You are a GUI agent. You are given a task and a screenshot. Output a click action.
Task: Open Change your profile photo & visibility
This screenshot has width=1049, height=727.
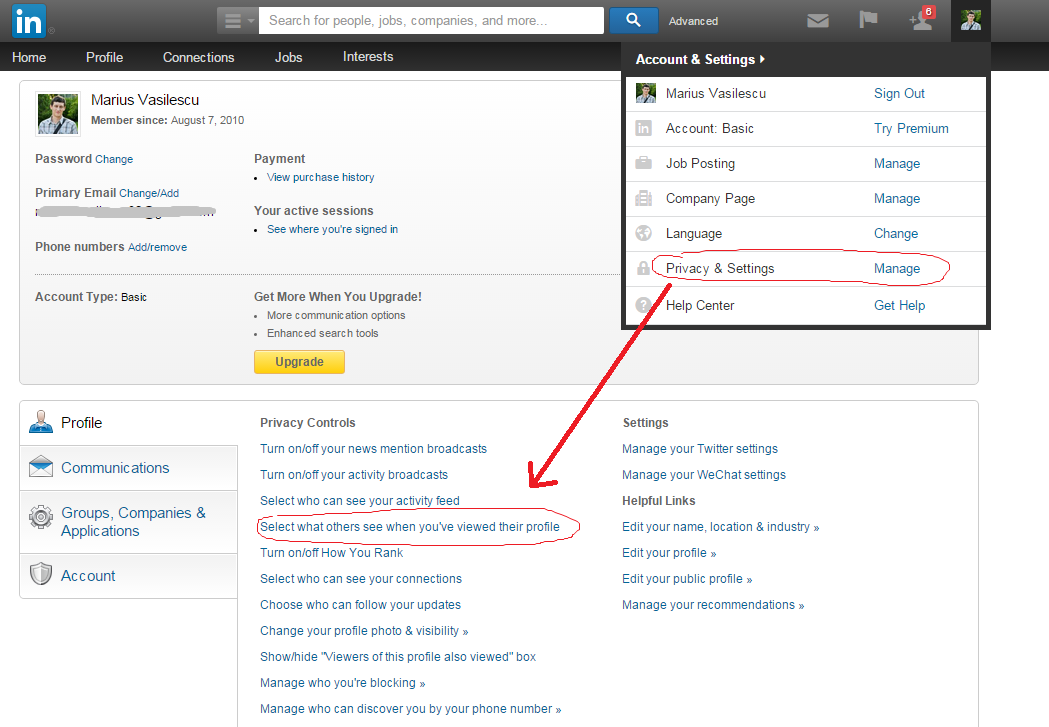pos(364,631)
